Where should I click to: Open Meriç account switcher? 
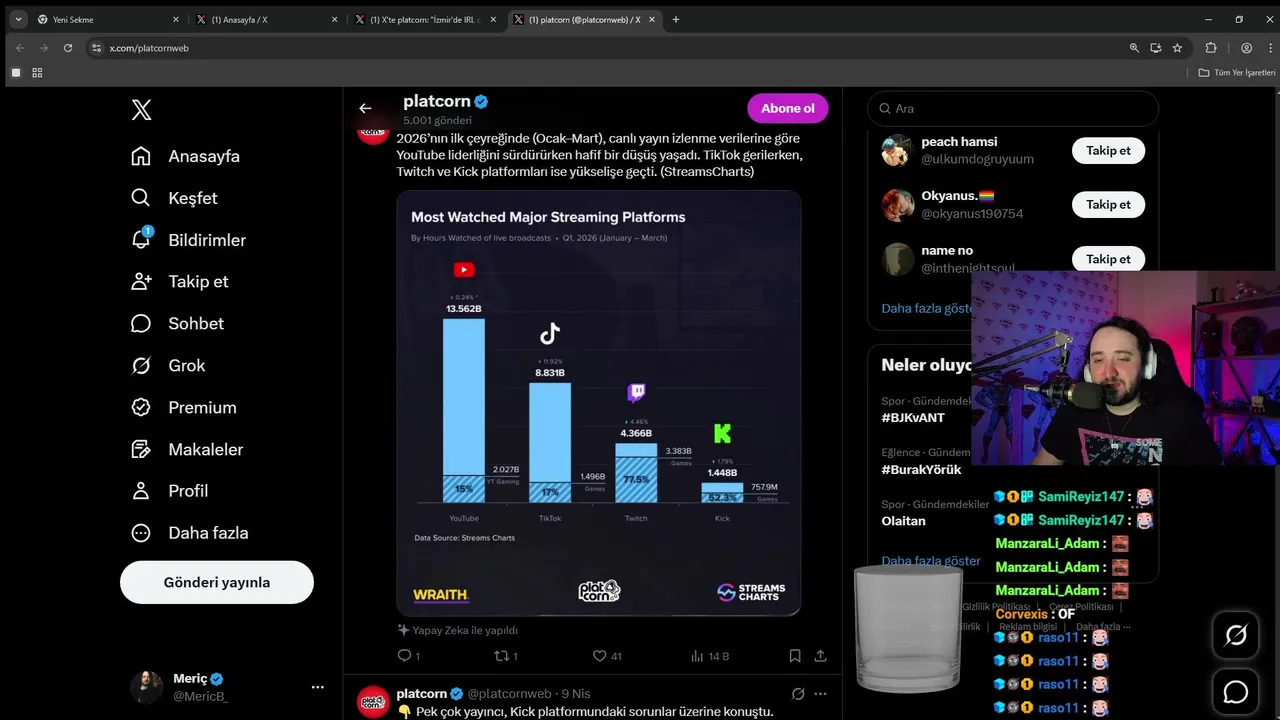click(229, 687)
